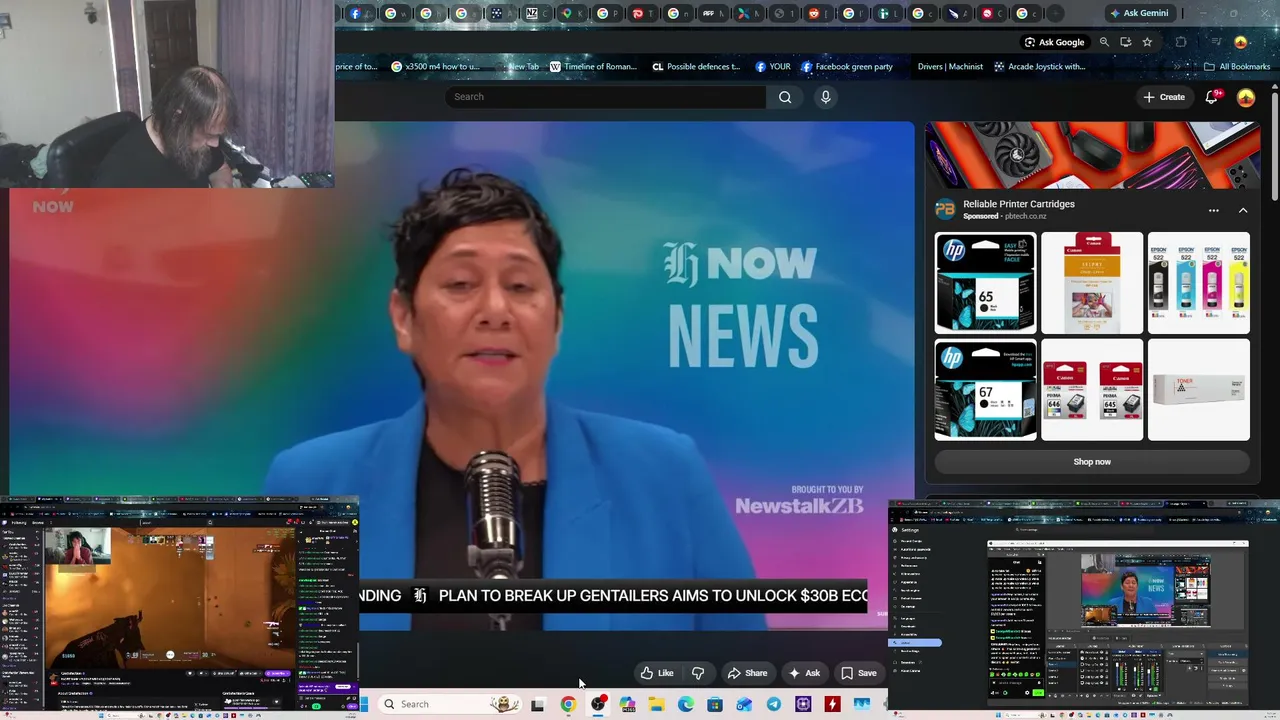Bookmark this page with the star icon
Viewport: 1280px width, 720px height.
(1147, 42)
